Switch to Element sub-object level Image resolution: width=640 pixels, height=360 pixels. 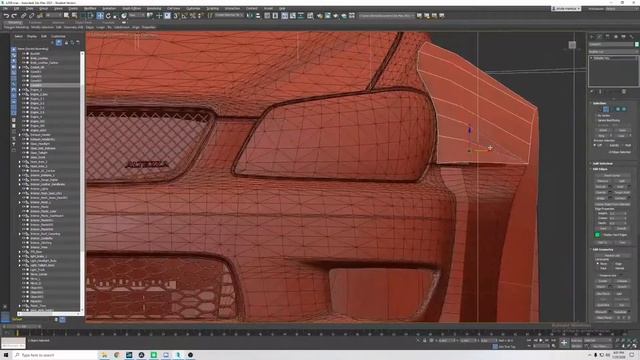pos(624,109)
